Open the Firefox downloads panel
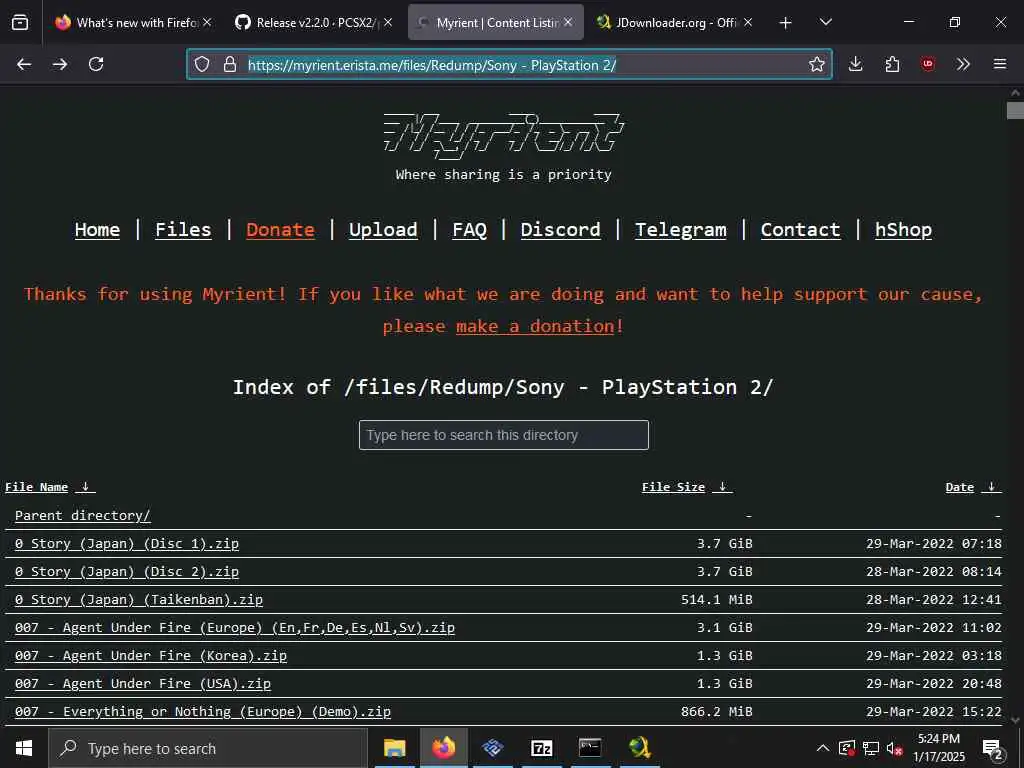The width and height of the screenshot is (1024, 768). click(x=856, y=64)
